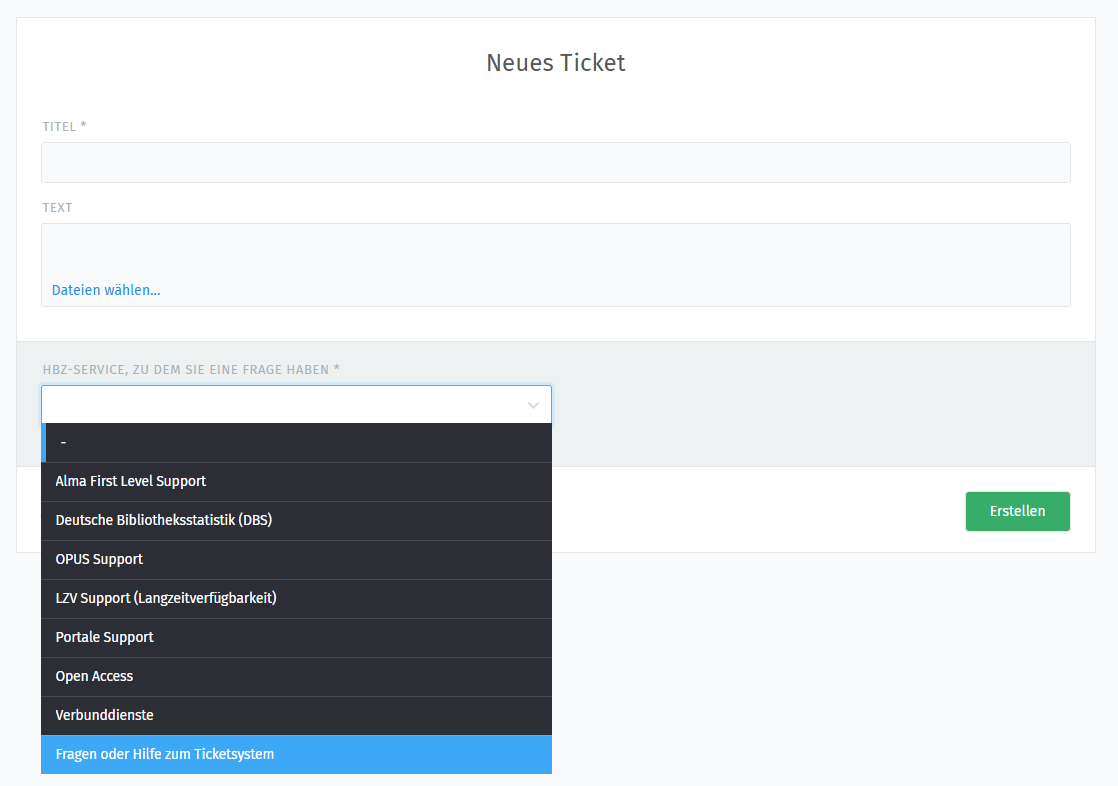Image resolution: width=1118 pixels, height=786 pixels.
Task: Open the 'Dateien wählen...' file link
Action: (106, 290)
